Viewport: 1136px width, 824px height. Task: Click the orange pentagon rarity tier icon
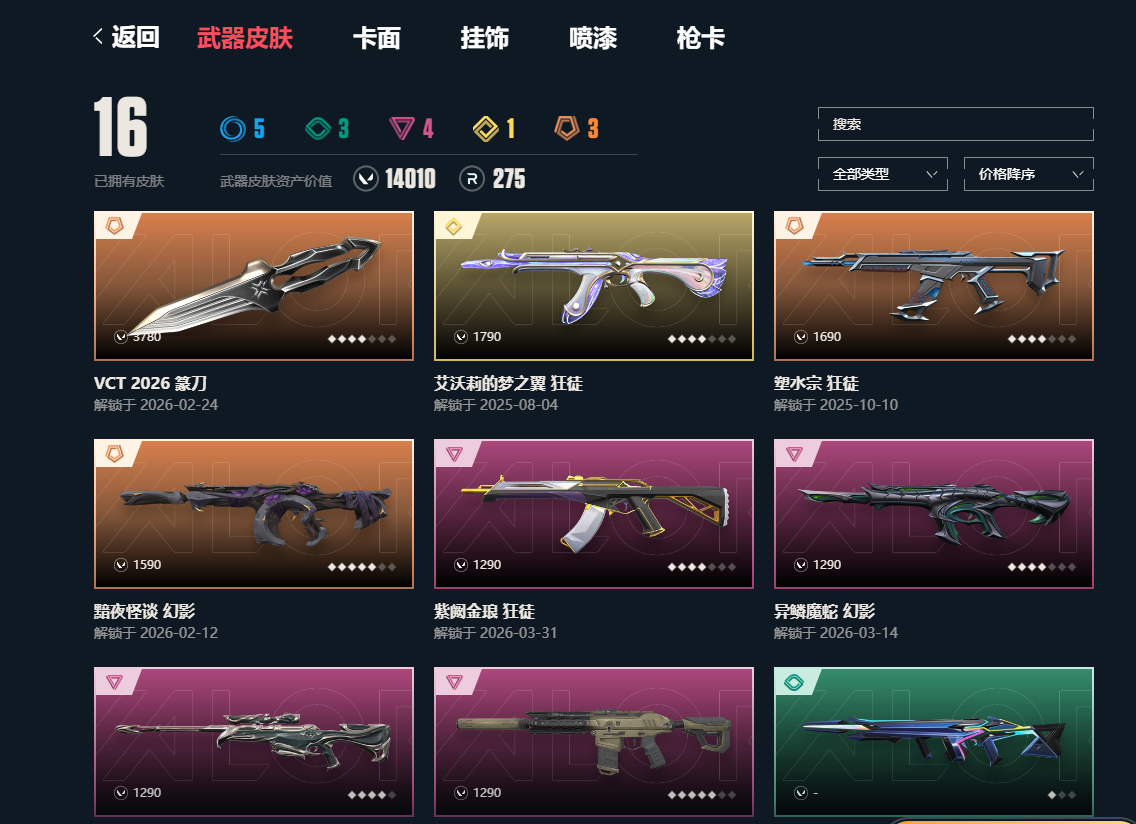tap(567, 128)
